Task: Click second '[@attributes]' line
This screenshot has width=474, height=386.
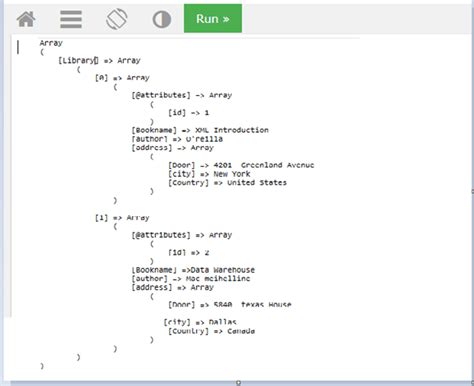Action: [x=182, y=235]
